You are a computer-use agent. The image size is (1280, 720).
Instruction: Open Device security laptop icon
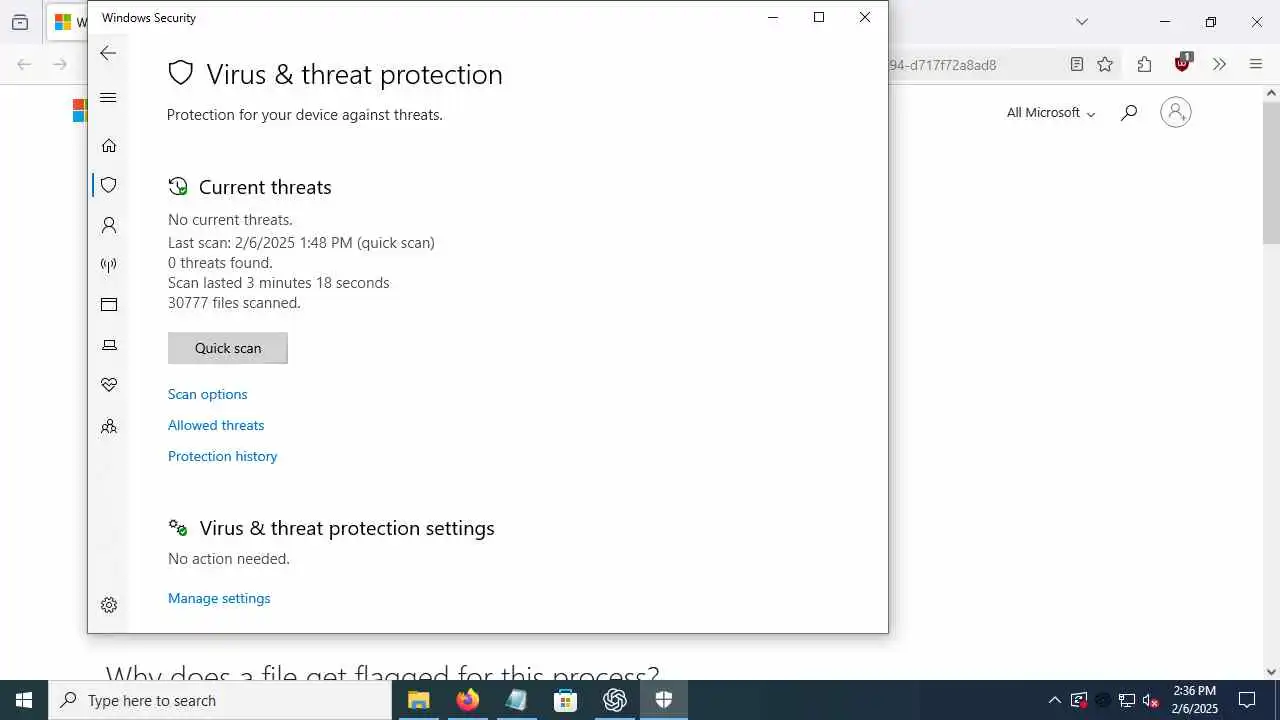[x=109, y=345]
